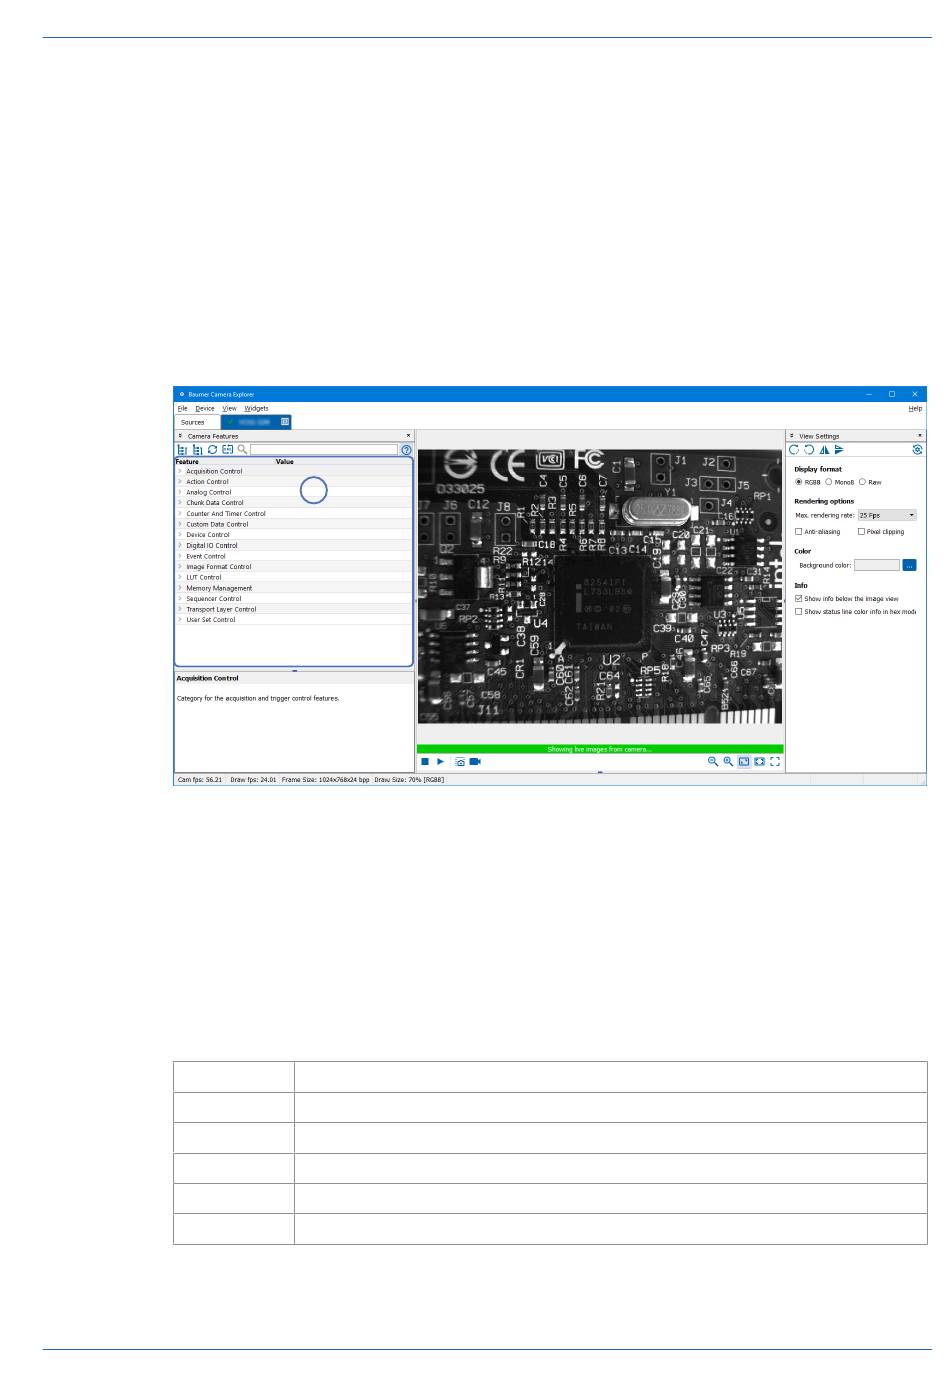Open the Max. rendering rate dropdown
Screen dimensions: 950x1387
tap(887, 515)
